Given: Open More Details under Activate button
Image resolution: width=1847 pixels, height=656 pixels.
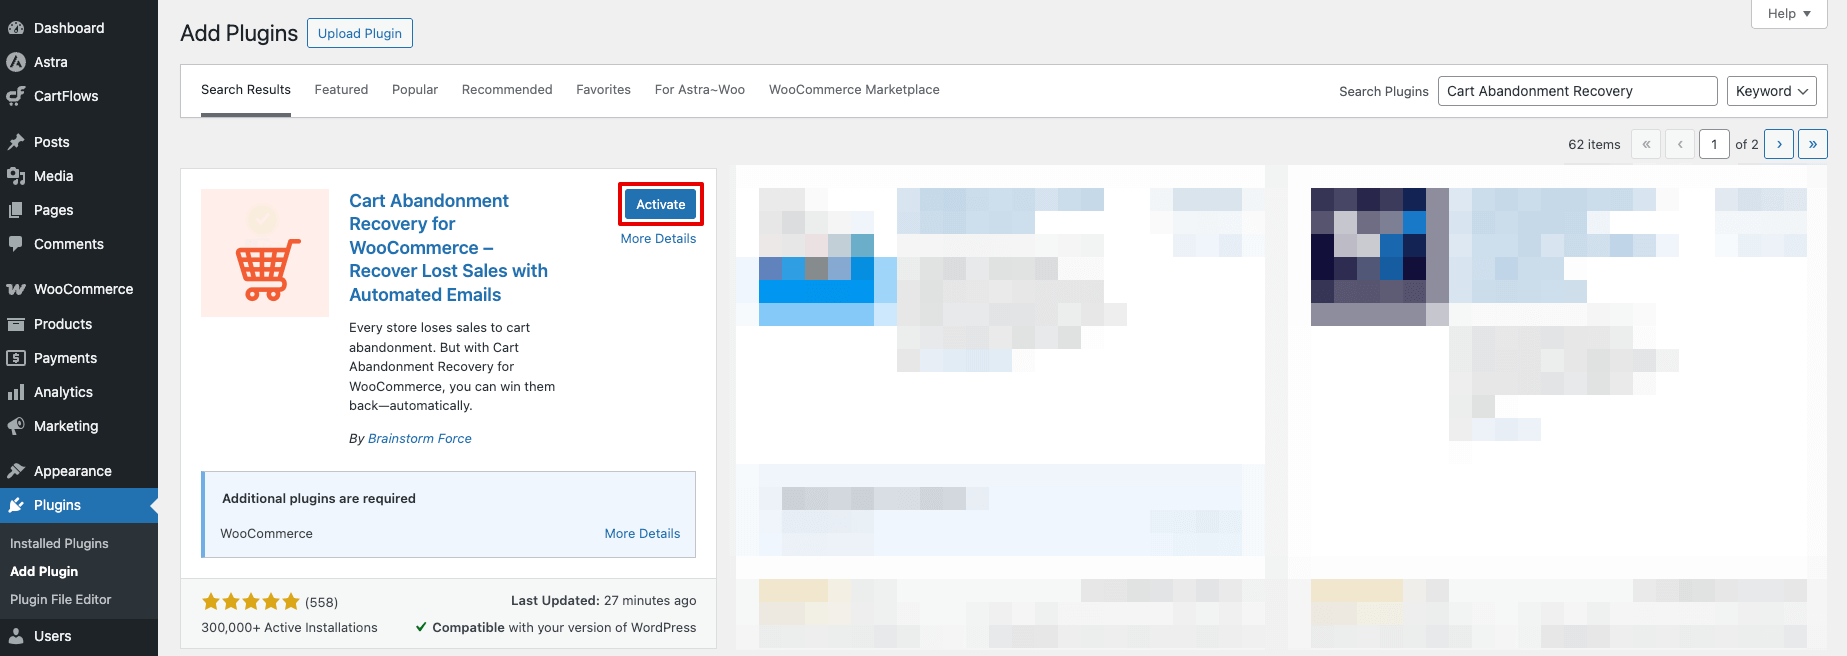Looking at the screenshot, I should click(658, 239).
